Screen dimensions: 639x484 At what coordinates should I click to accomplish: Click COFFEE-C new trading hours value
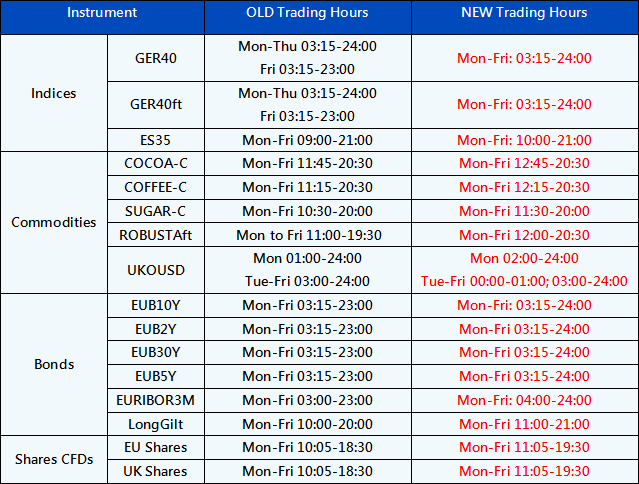point(524,187)
